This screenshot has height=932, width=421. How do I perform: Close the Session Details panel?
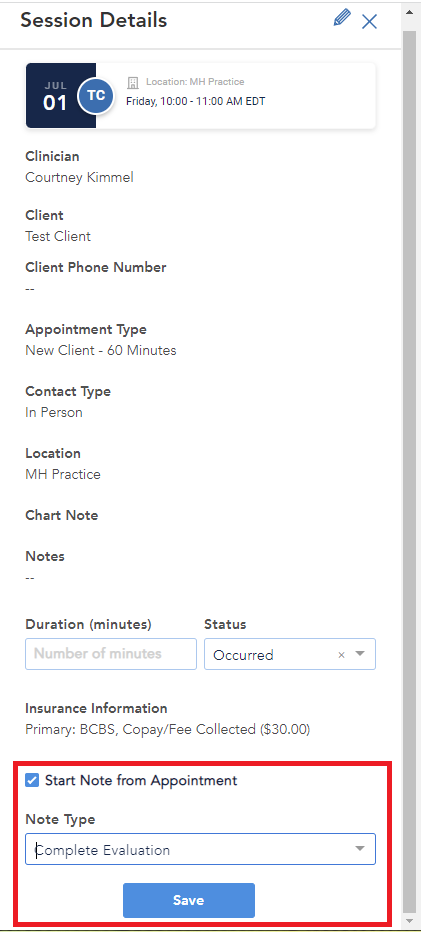(x=369, y=22)
